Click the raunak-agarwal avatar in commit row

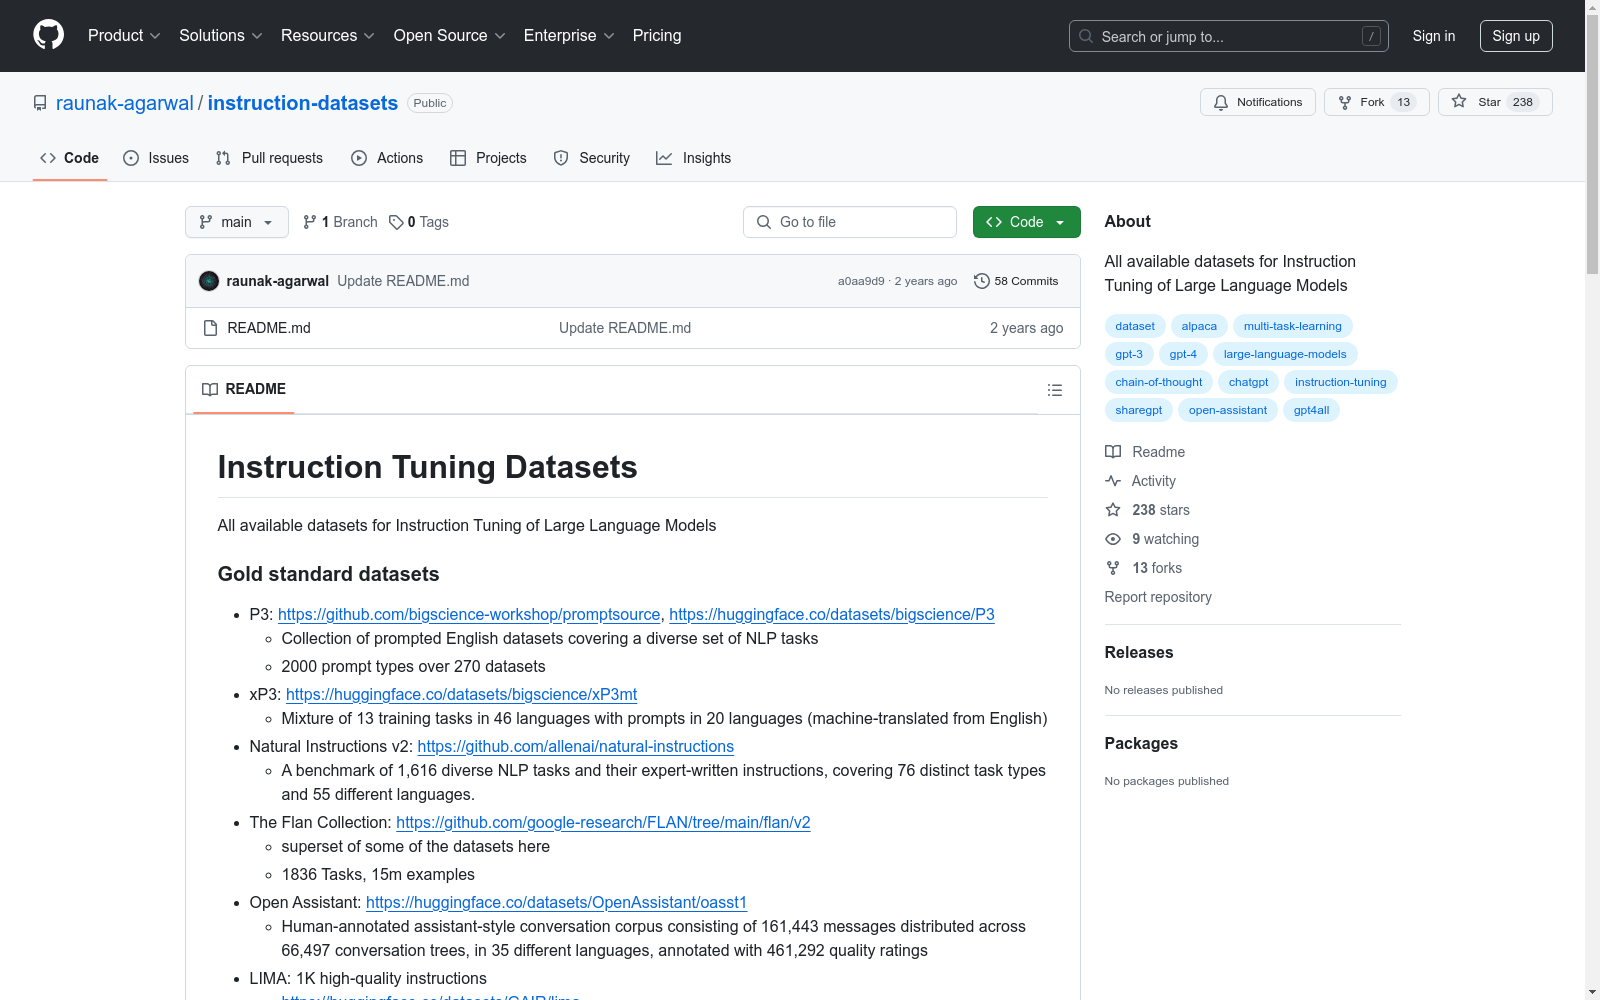click(209, 281)
